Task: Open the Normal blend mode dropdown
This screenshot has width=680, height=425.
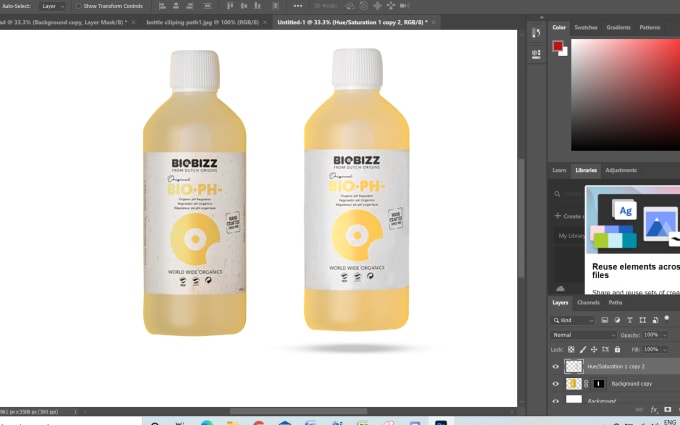Action: click(x=583, y=335)
